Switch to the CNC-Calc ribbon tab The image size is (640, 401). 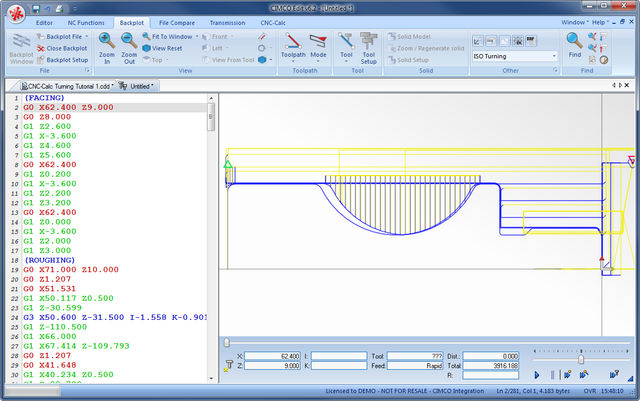coord(273,23)
